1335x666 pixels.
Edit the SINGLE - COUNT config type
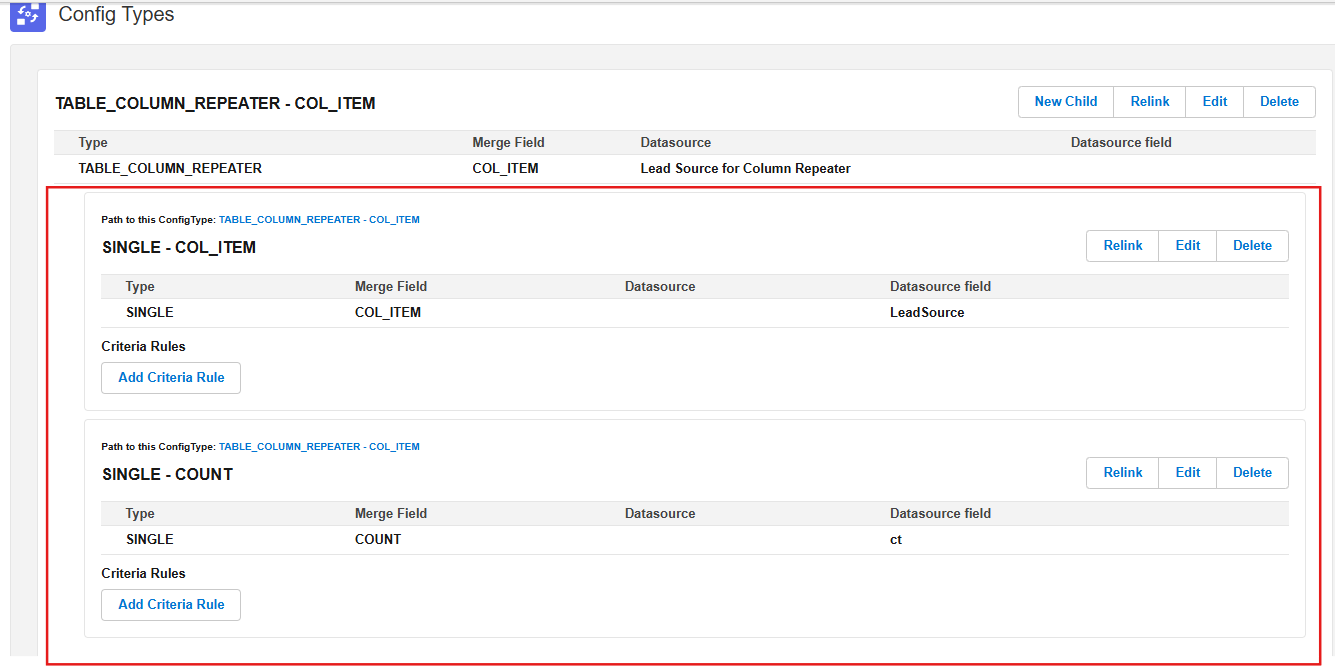pos(1187,473)
